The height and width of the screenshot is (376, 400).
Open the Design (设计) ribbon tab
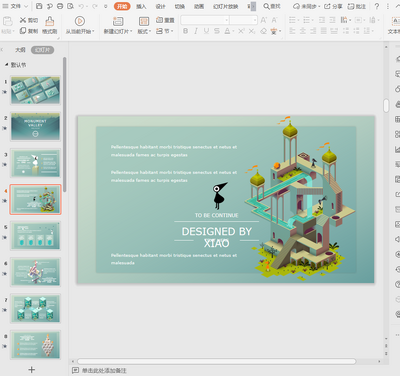(160, 6)
